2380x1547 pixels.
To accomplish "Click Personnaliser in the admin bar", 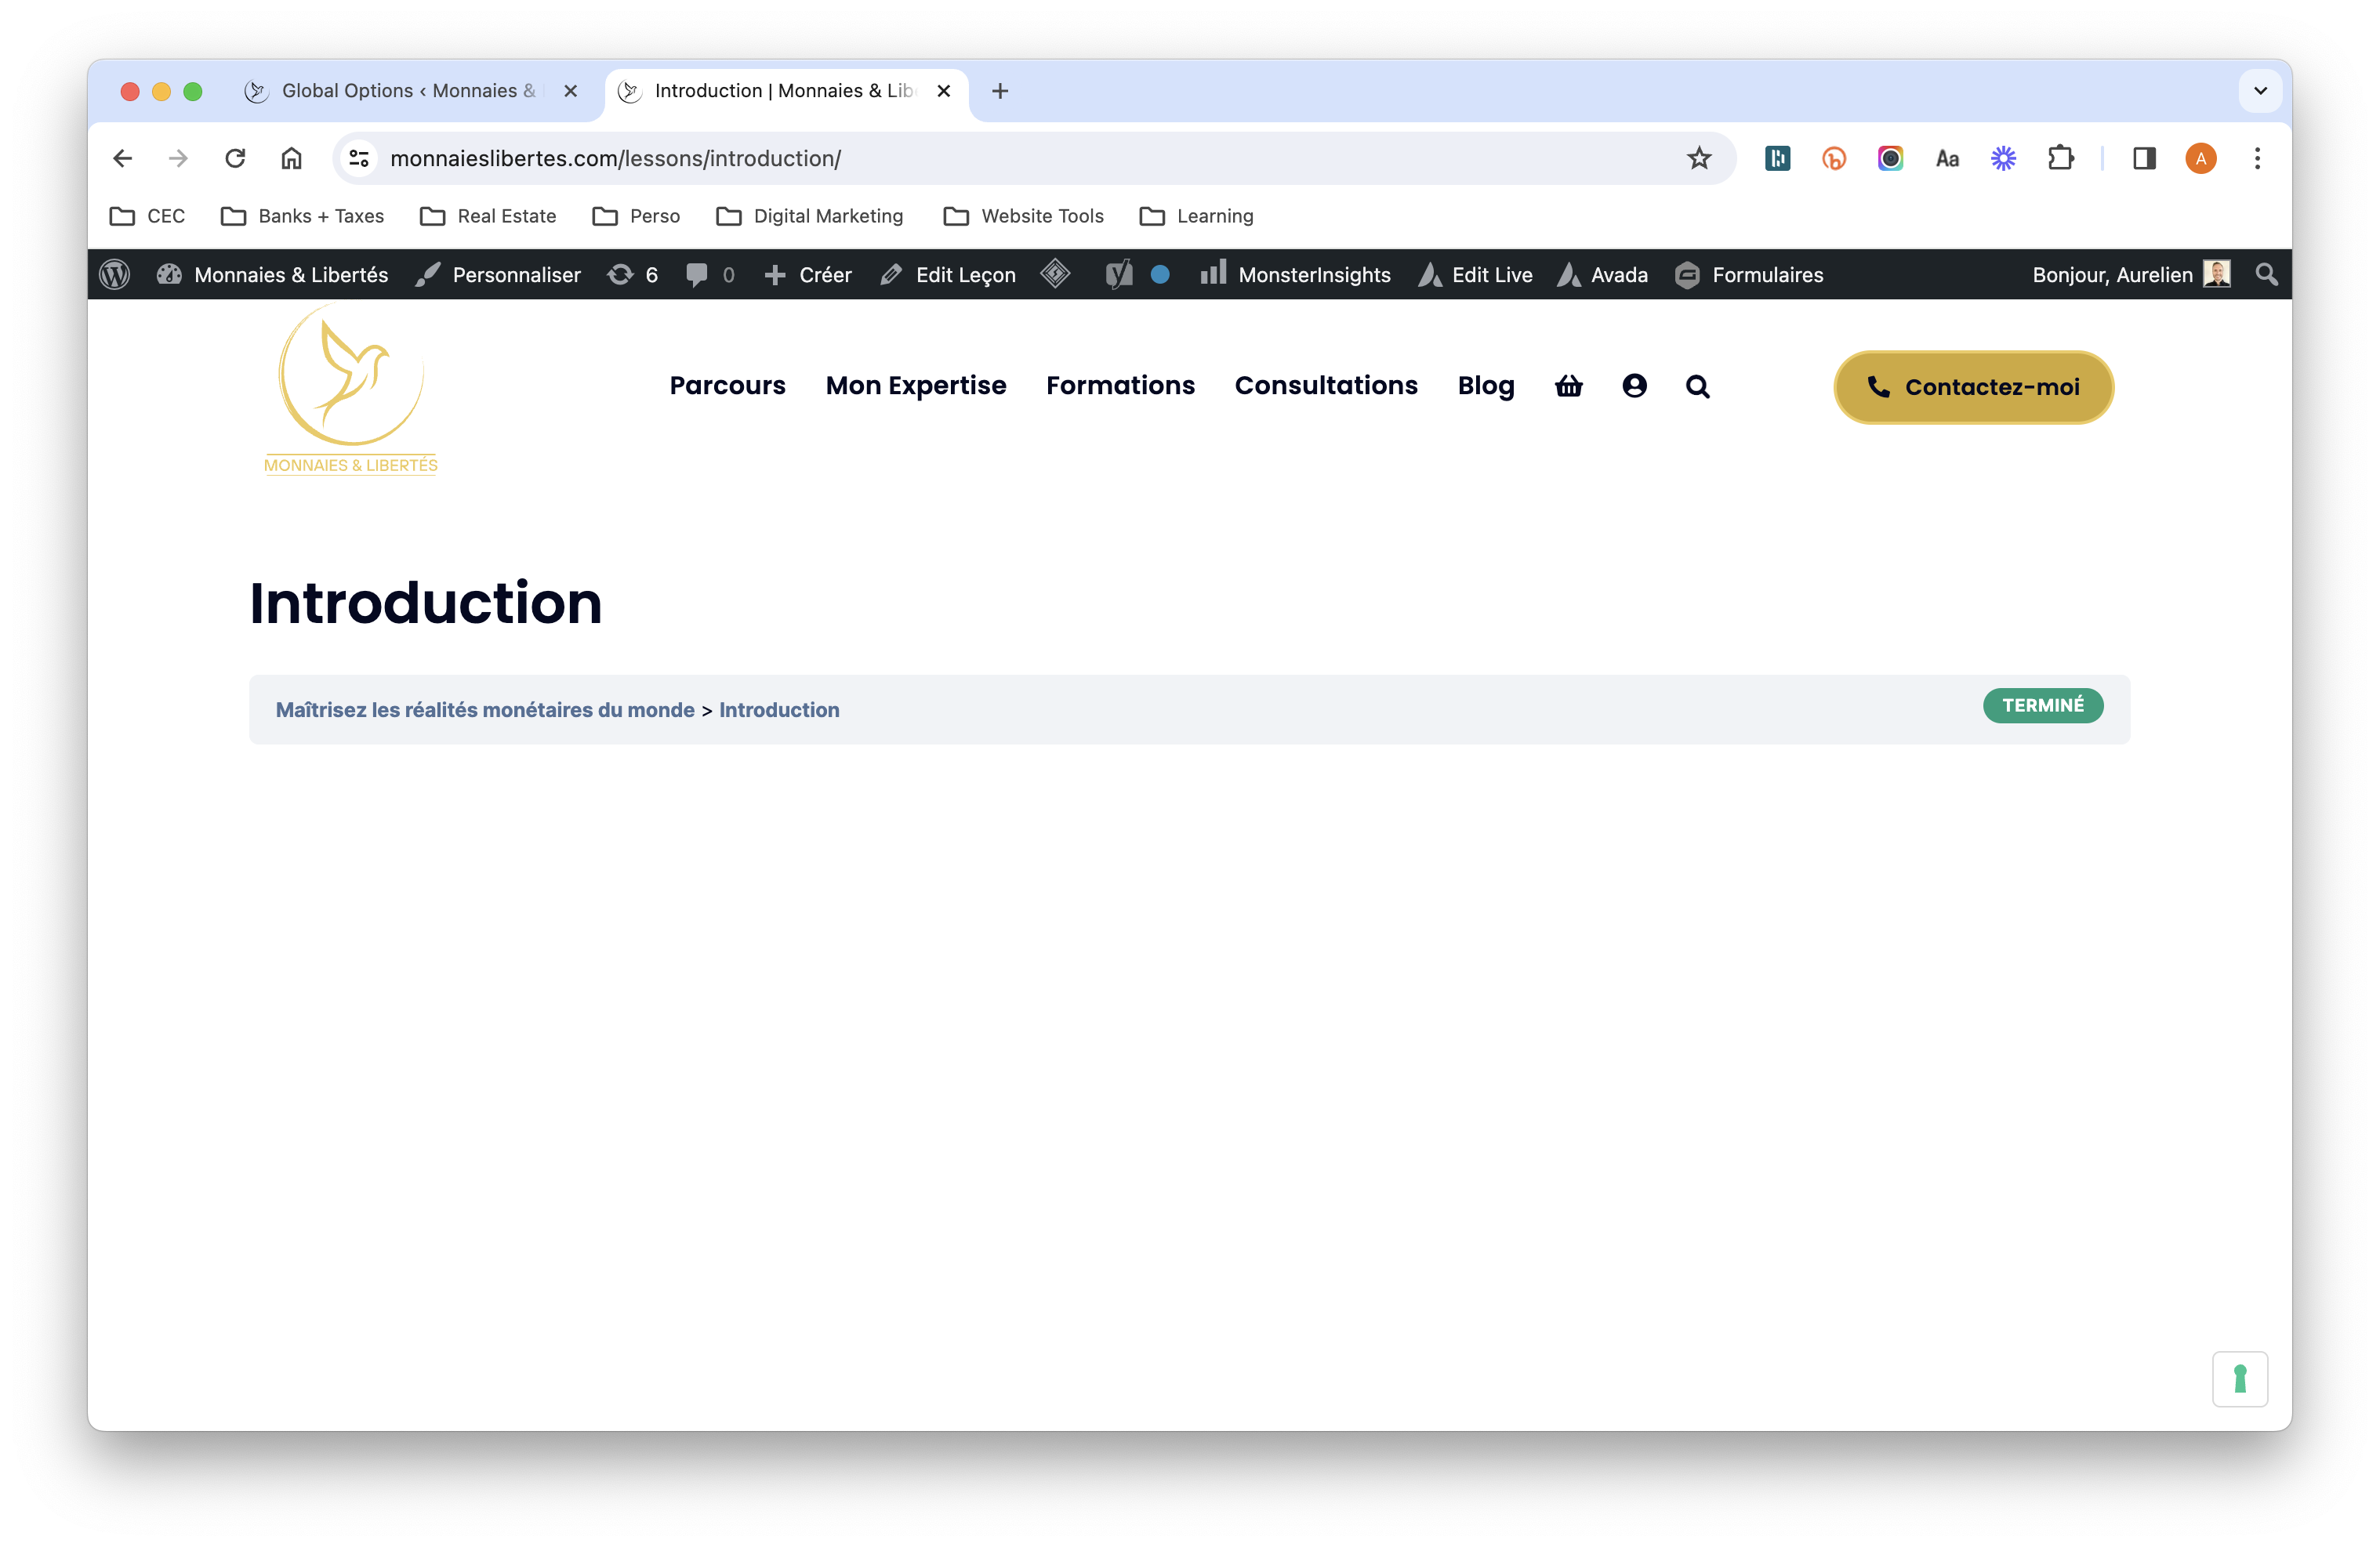I will pyautogui.click(x=498, y=274).
